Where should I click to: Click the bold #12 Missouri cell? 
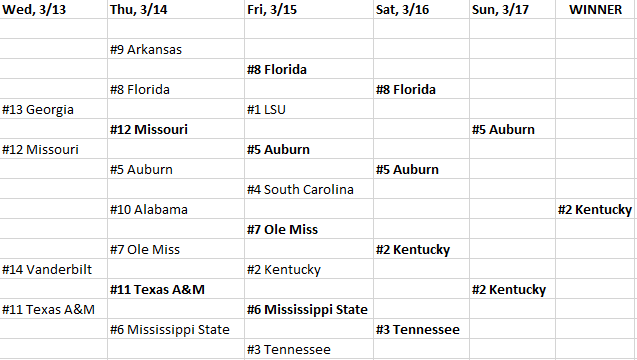[176, 129]
